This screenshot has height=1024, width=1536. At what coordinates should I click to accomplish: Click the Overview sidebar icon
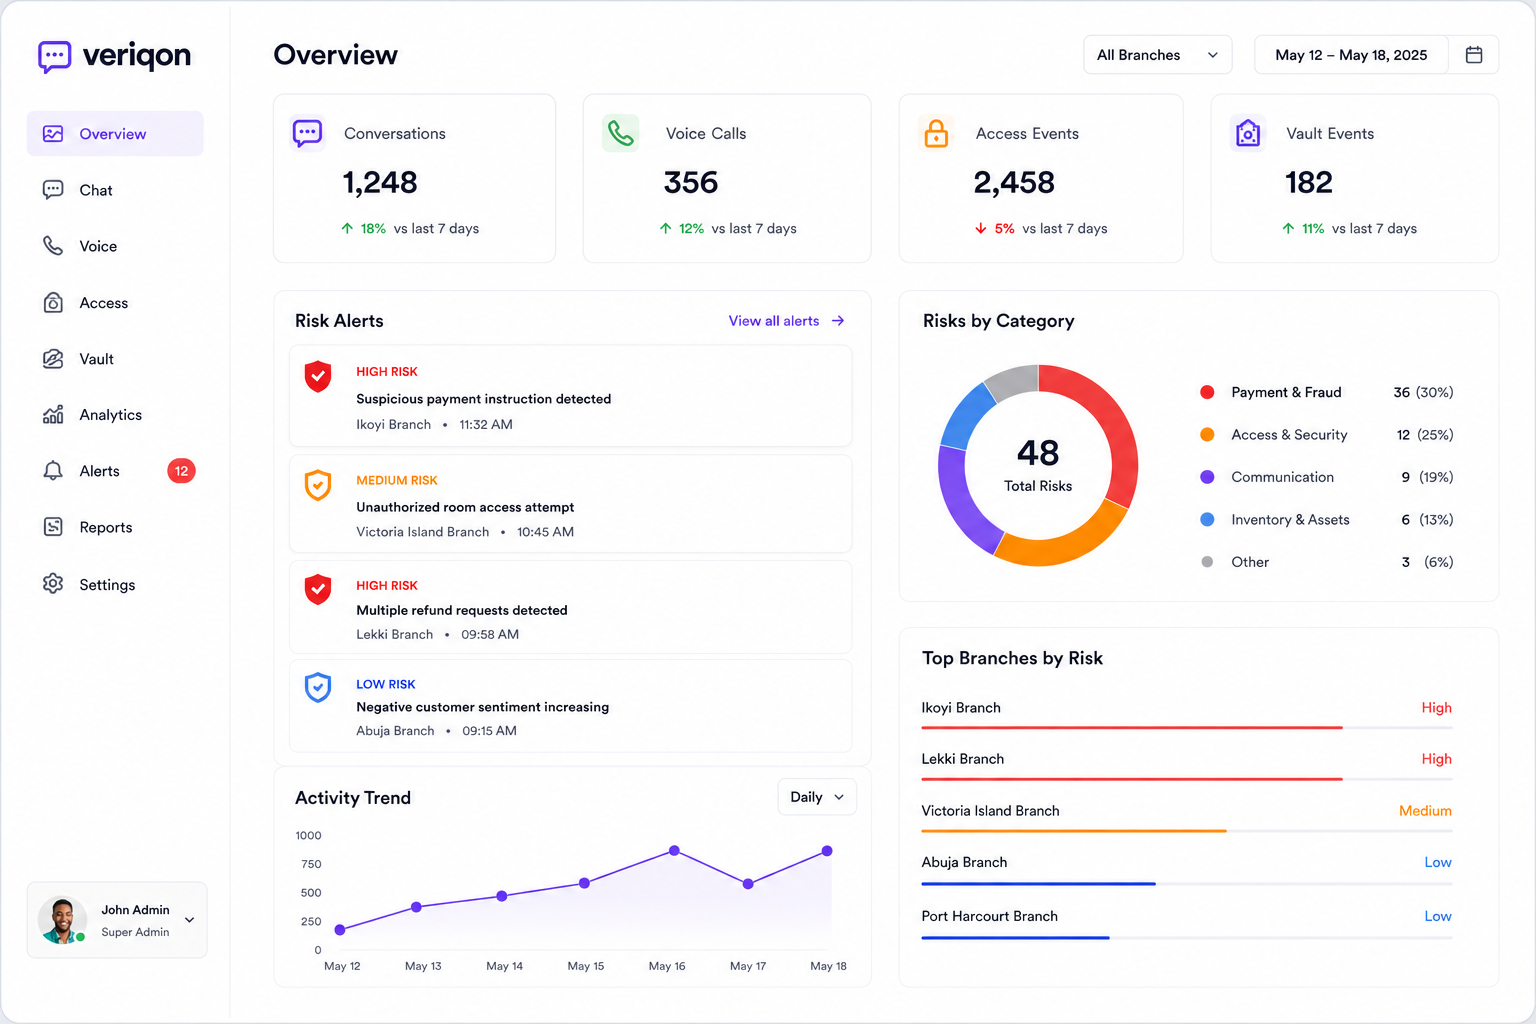point(53,134)
